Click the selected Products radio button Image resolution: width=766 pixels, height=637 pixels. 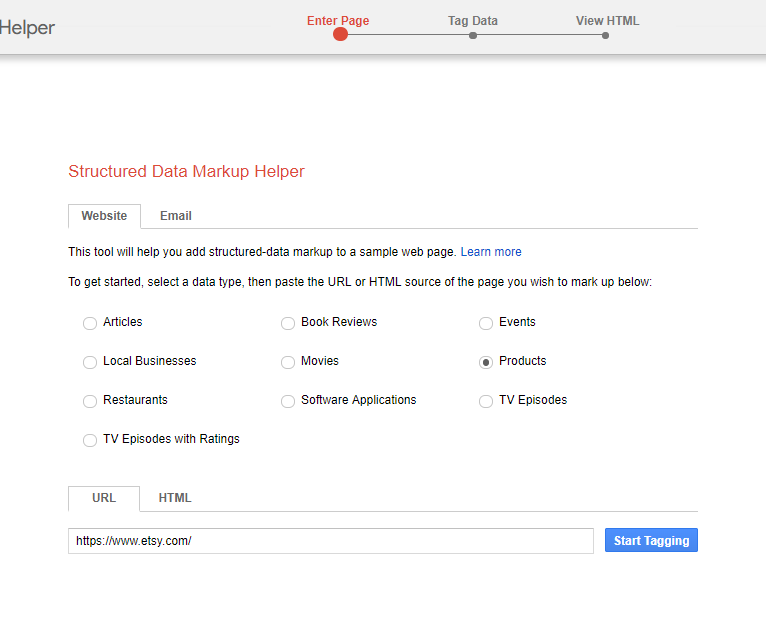[486, 362]
